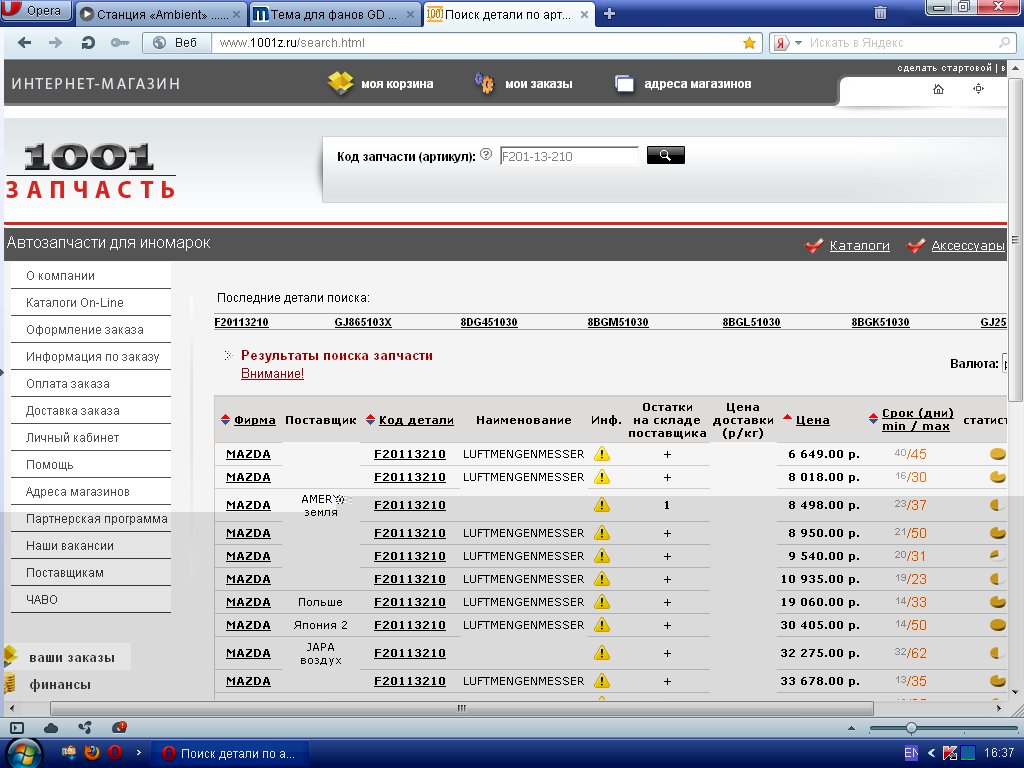Click MAZDA link in 33 678.00 р. row
The image size is (1024, 768).
click(248, 681)
